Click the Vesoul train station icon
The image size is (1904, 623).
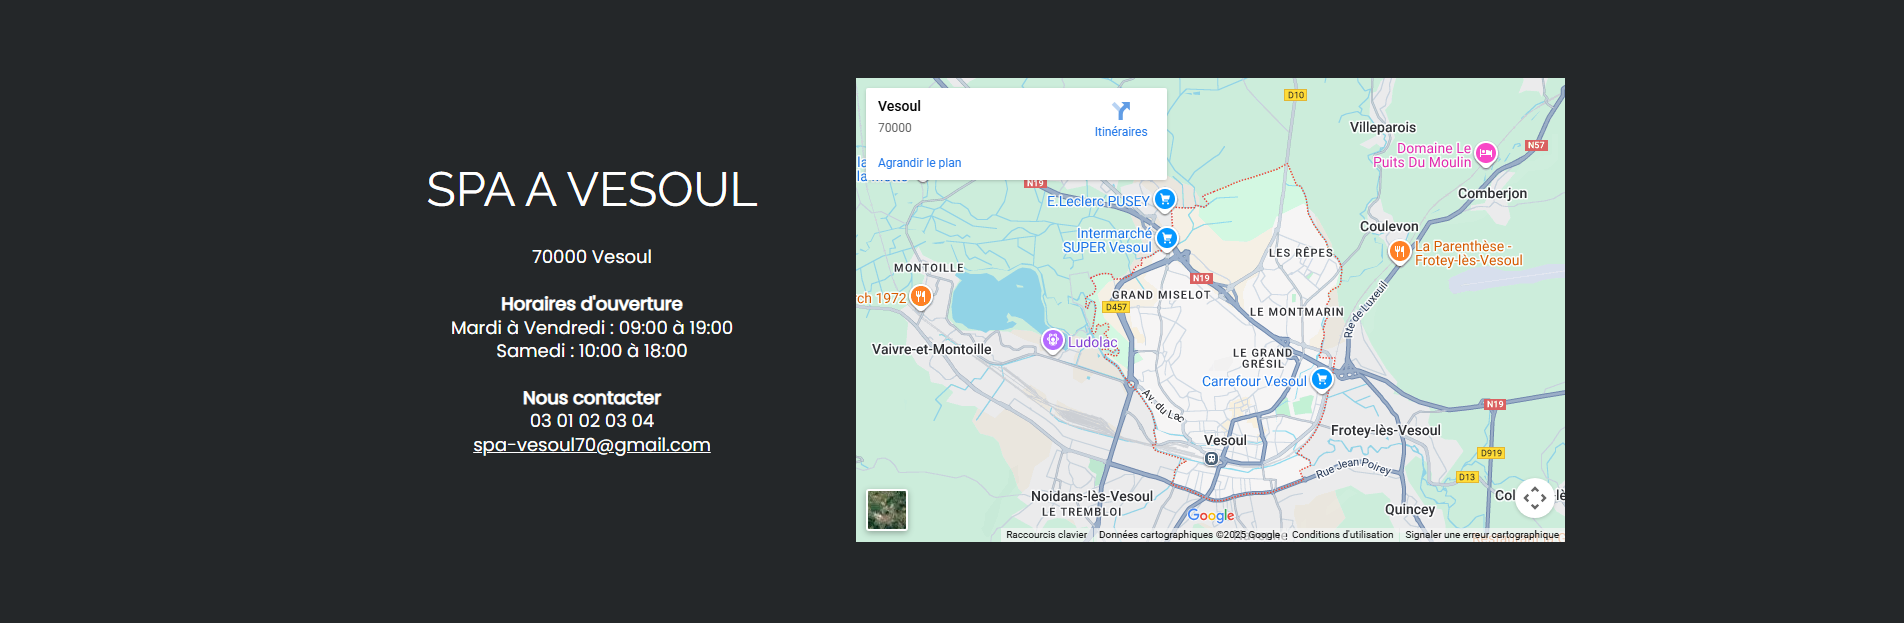(x=1211, y=458)
